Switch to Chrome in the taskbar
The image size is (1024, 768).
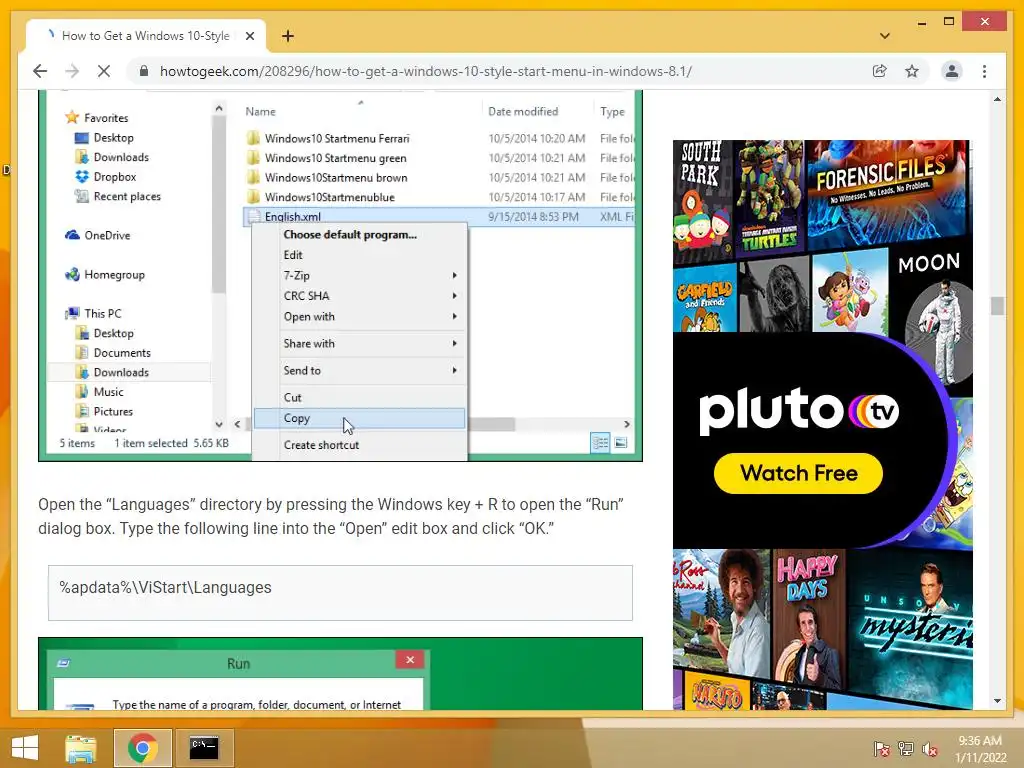tap(143, 748)
